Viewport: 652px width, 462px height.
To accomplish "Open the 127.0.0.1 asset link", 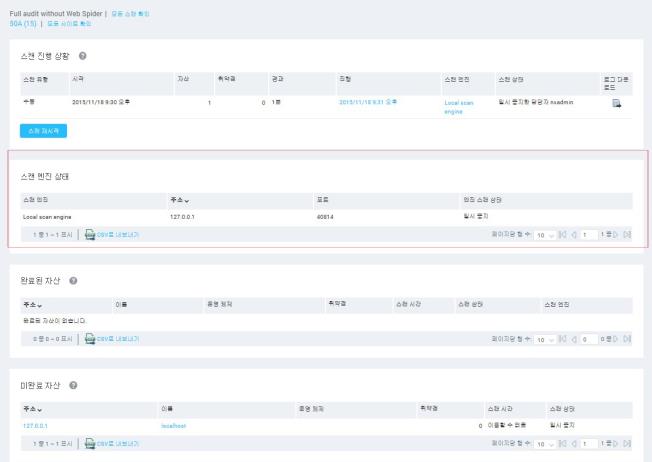I will click(x=34, y=425).
